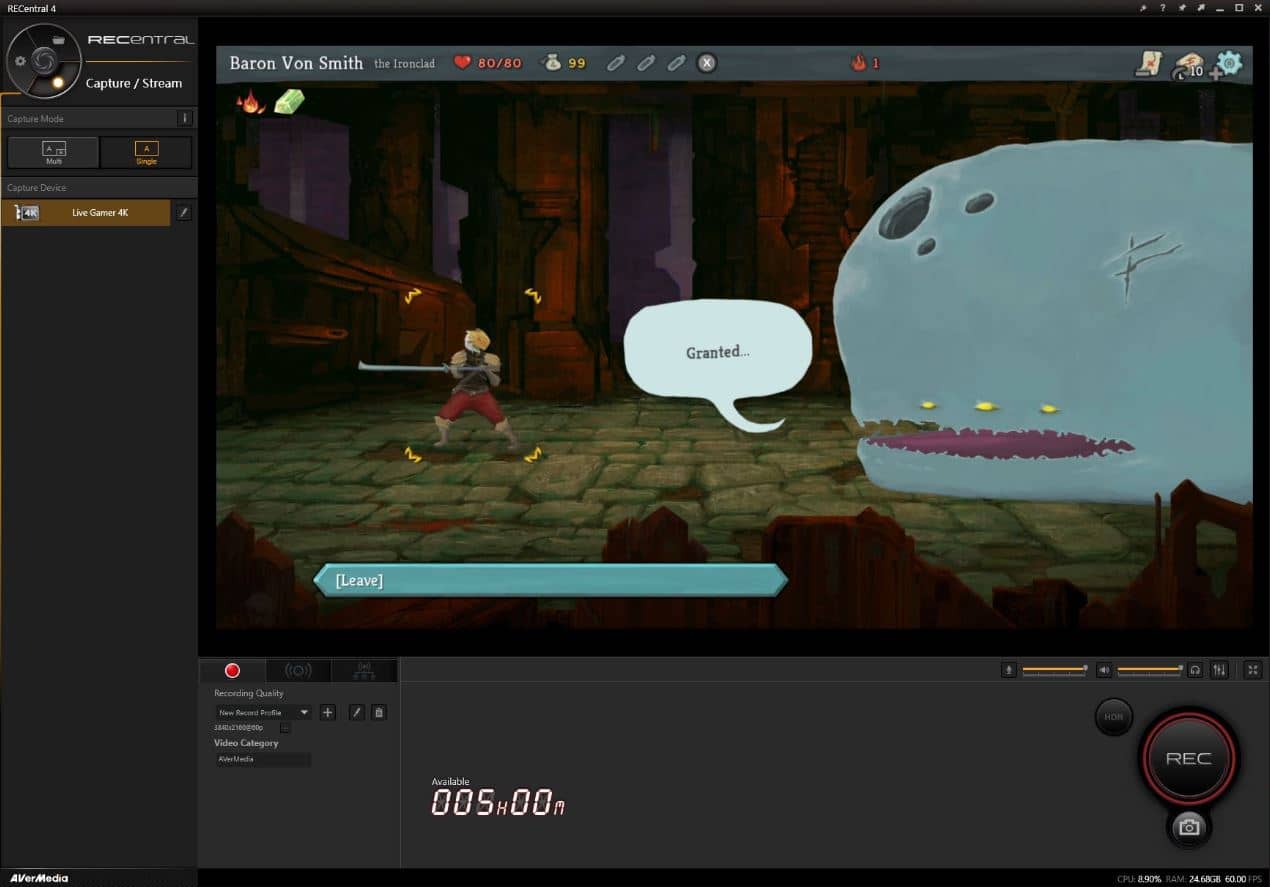The height and width of the screenshot is (887, 1270).
Task: Click the Video Category input field
Action: pos(263,759)
